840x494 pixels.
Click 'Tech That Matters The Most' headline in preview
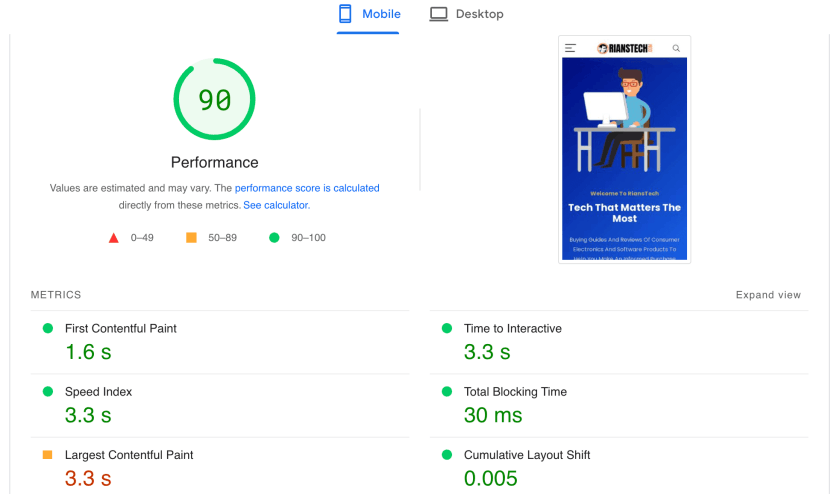click(x=625, y=213)
